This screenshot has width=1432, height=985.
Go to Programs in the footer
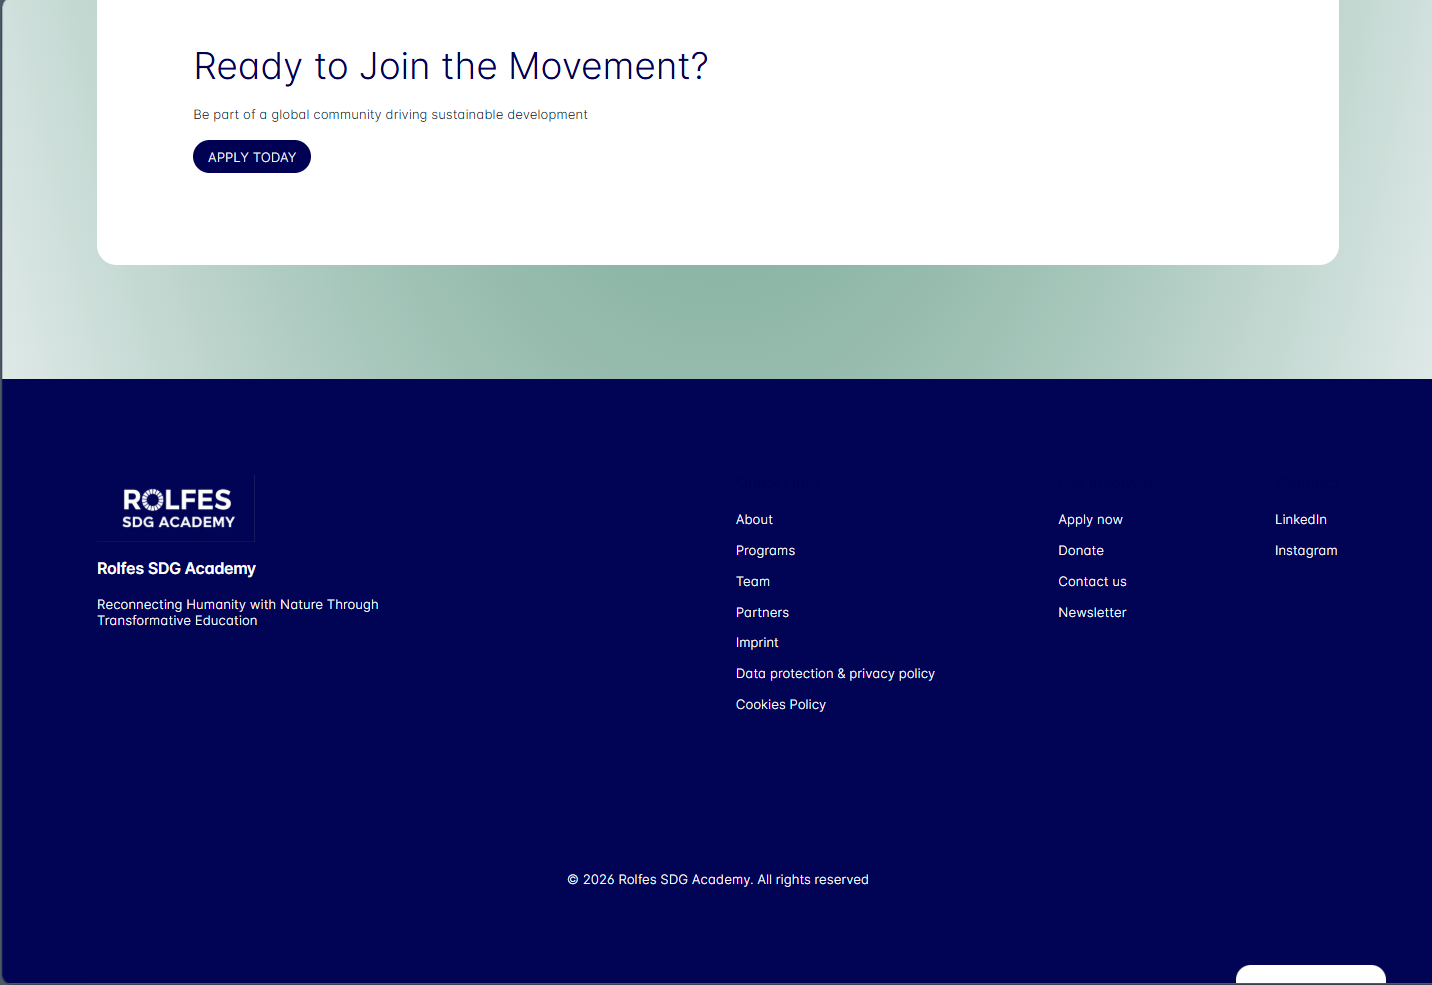point(765,551)
